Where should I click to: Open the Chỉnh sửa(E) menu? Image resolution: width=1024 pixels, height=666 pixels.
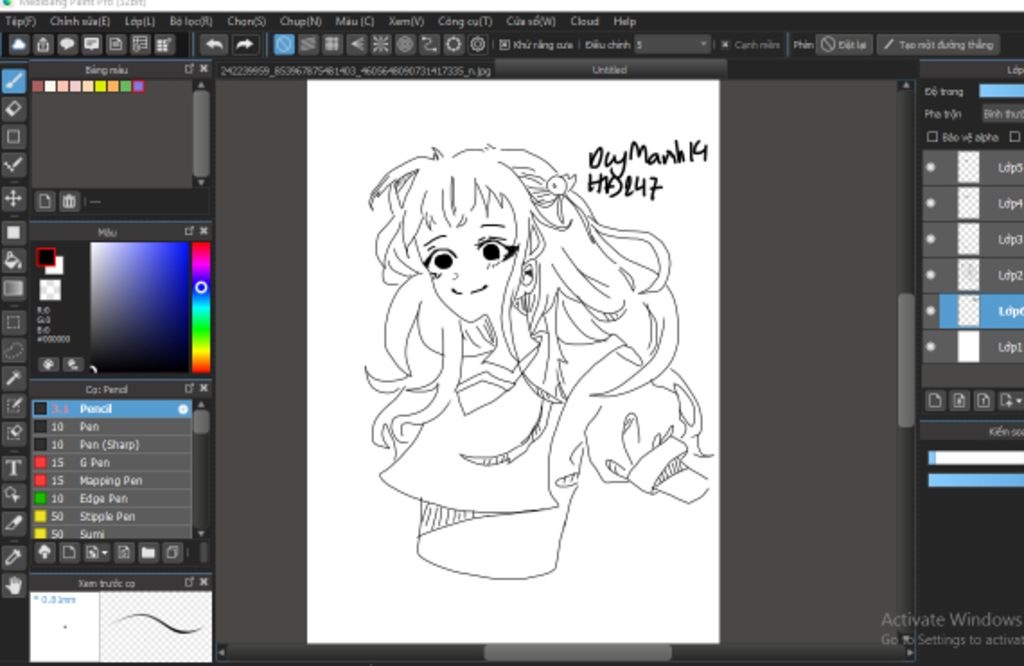(x=80, y=21)
